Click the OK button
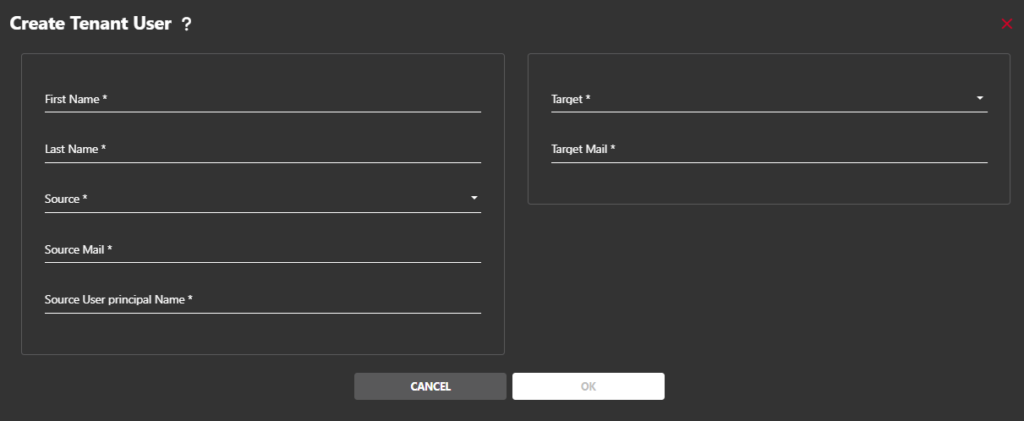 pos(588,386)
